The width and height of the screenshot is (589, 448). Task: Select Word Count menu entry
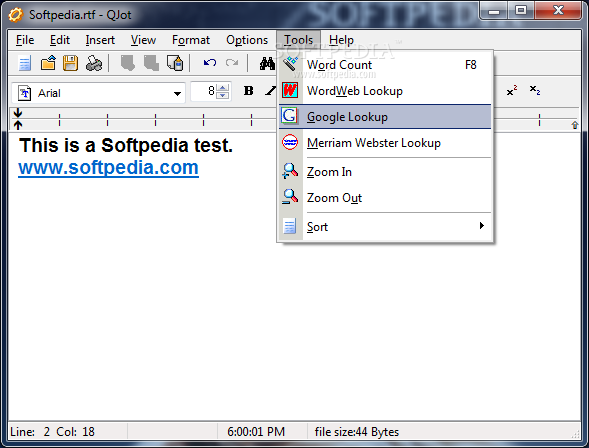[385, 65]
